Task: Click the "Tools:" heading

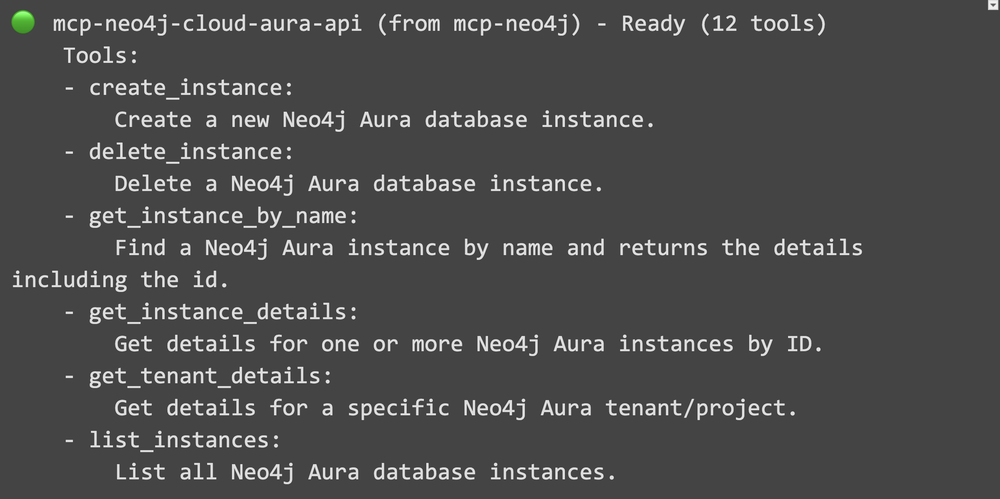Action: [x=101, y=55]
